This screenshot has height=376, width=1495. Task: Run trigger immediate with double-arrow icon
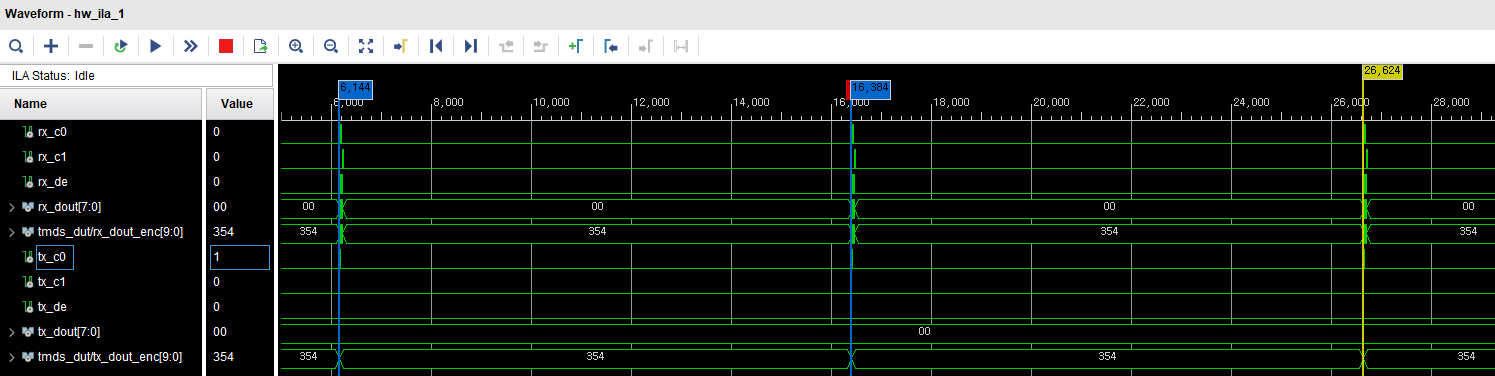(x=190, y=46)
